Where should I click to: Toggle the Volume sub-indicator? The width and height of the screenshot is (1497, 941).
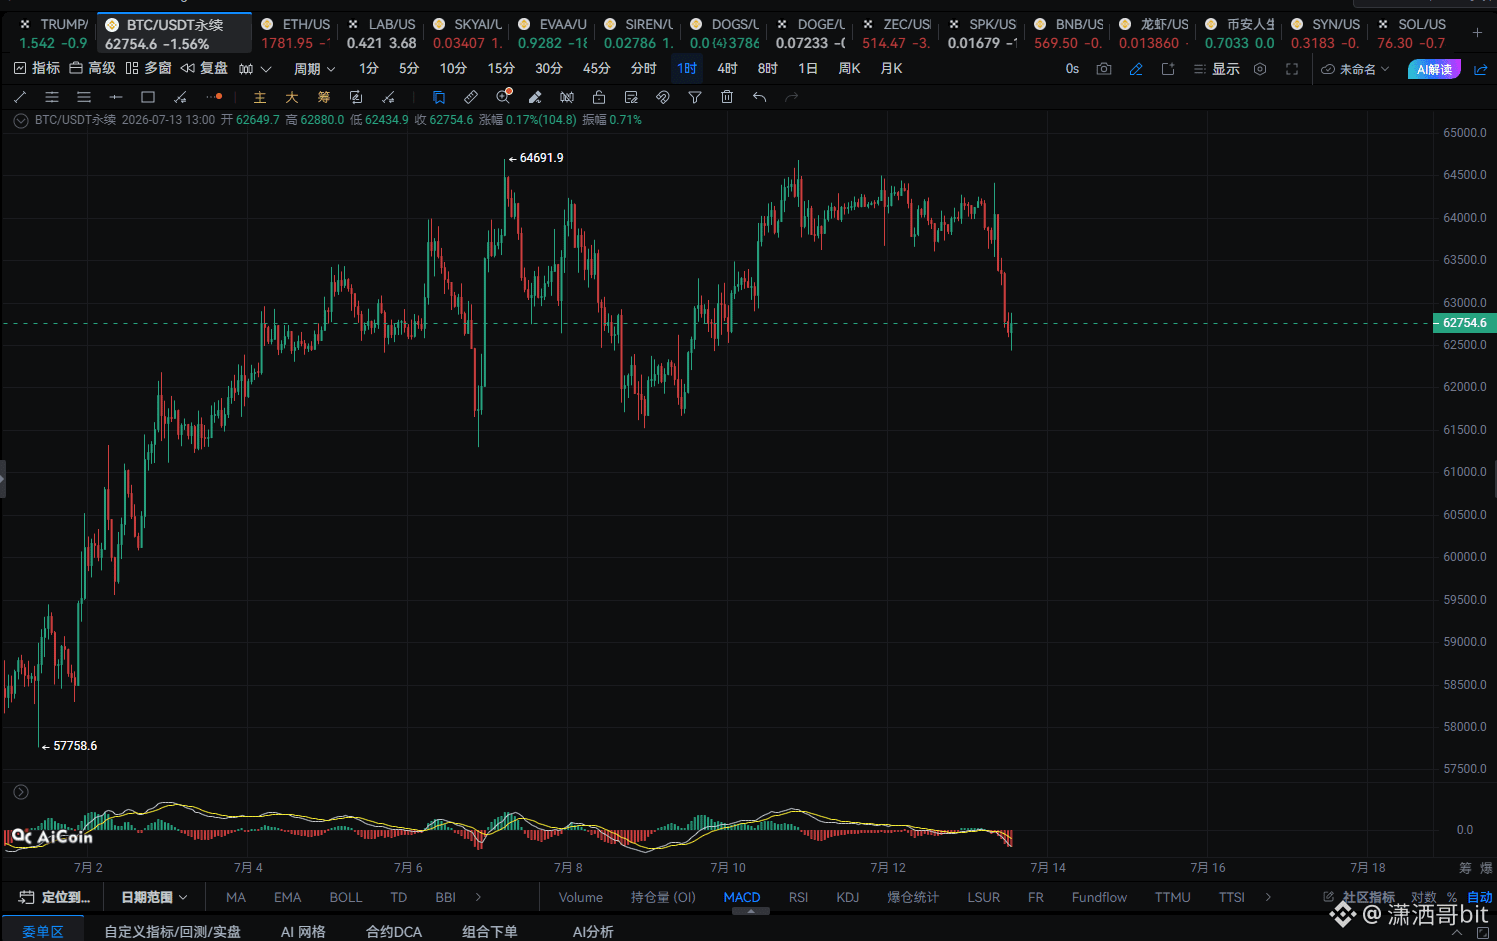(581, 897)
